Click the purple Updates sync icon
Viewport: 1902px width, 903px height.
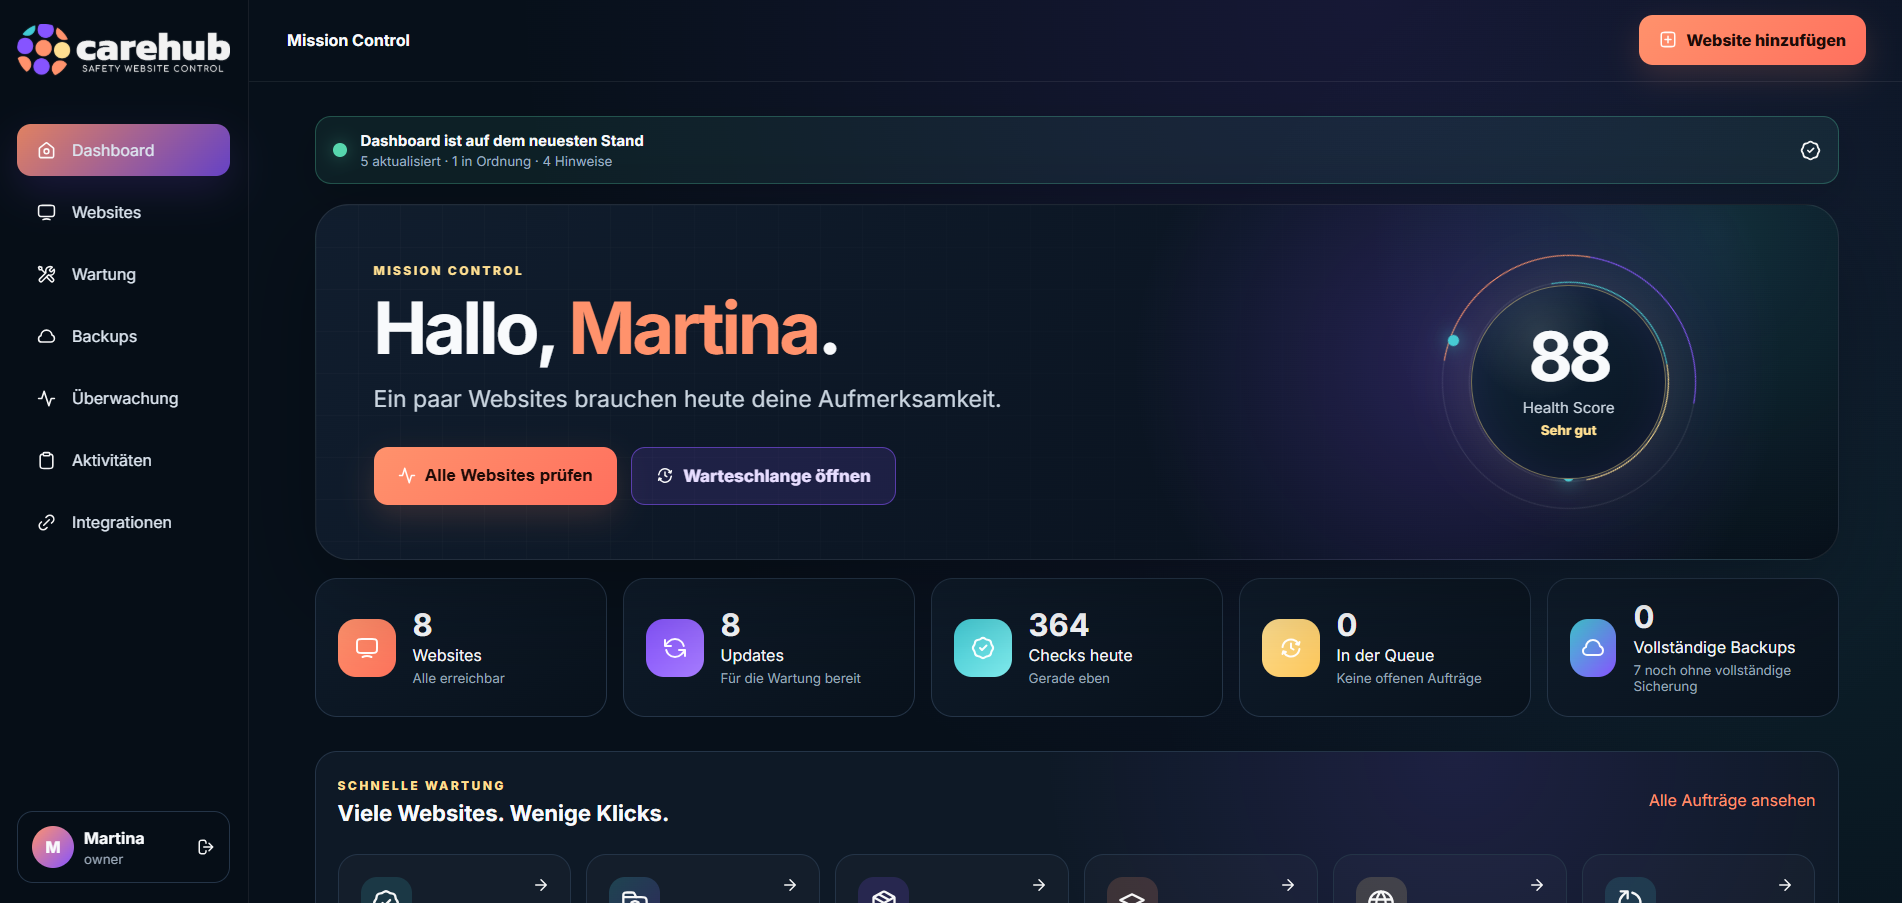point(675,648)
